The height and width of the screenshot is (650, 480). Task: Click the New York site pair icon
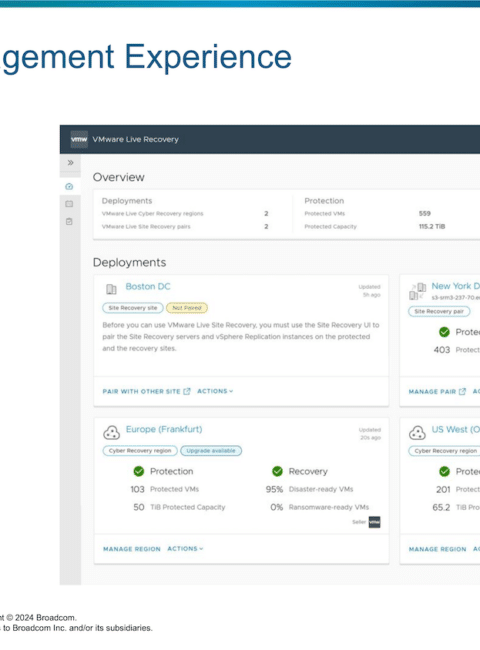pyautogui.click(x=417, y=291)
